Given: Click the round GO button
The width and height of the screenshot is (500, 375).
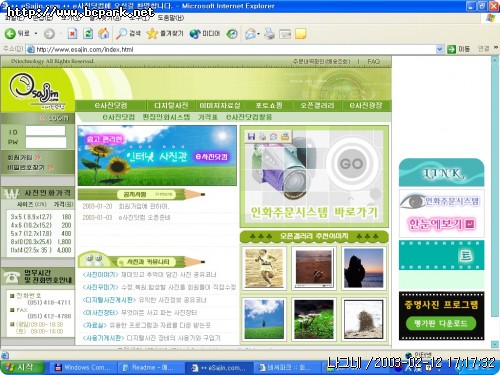Looking at the screenshot, I should (x=352, y=164).
